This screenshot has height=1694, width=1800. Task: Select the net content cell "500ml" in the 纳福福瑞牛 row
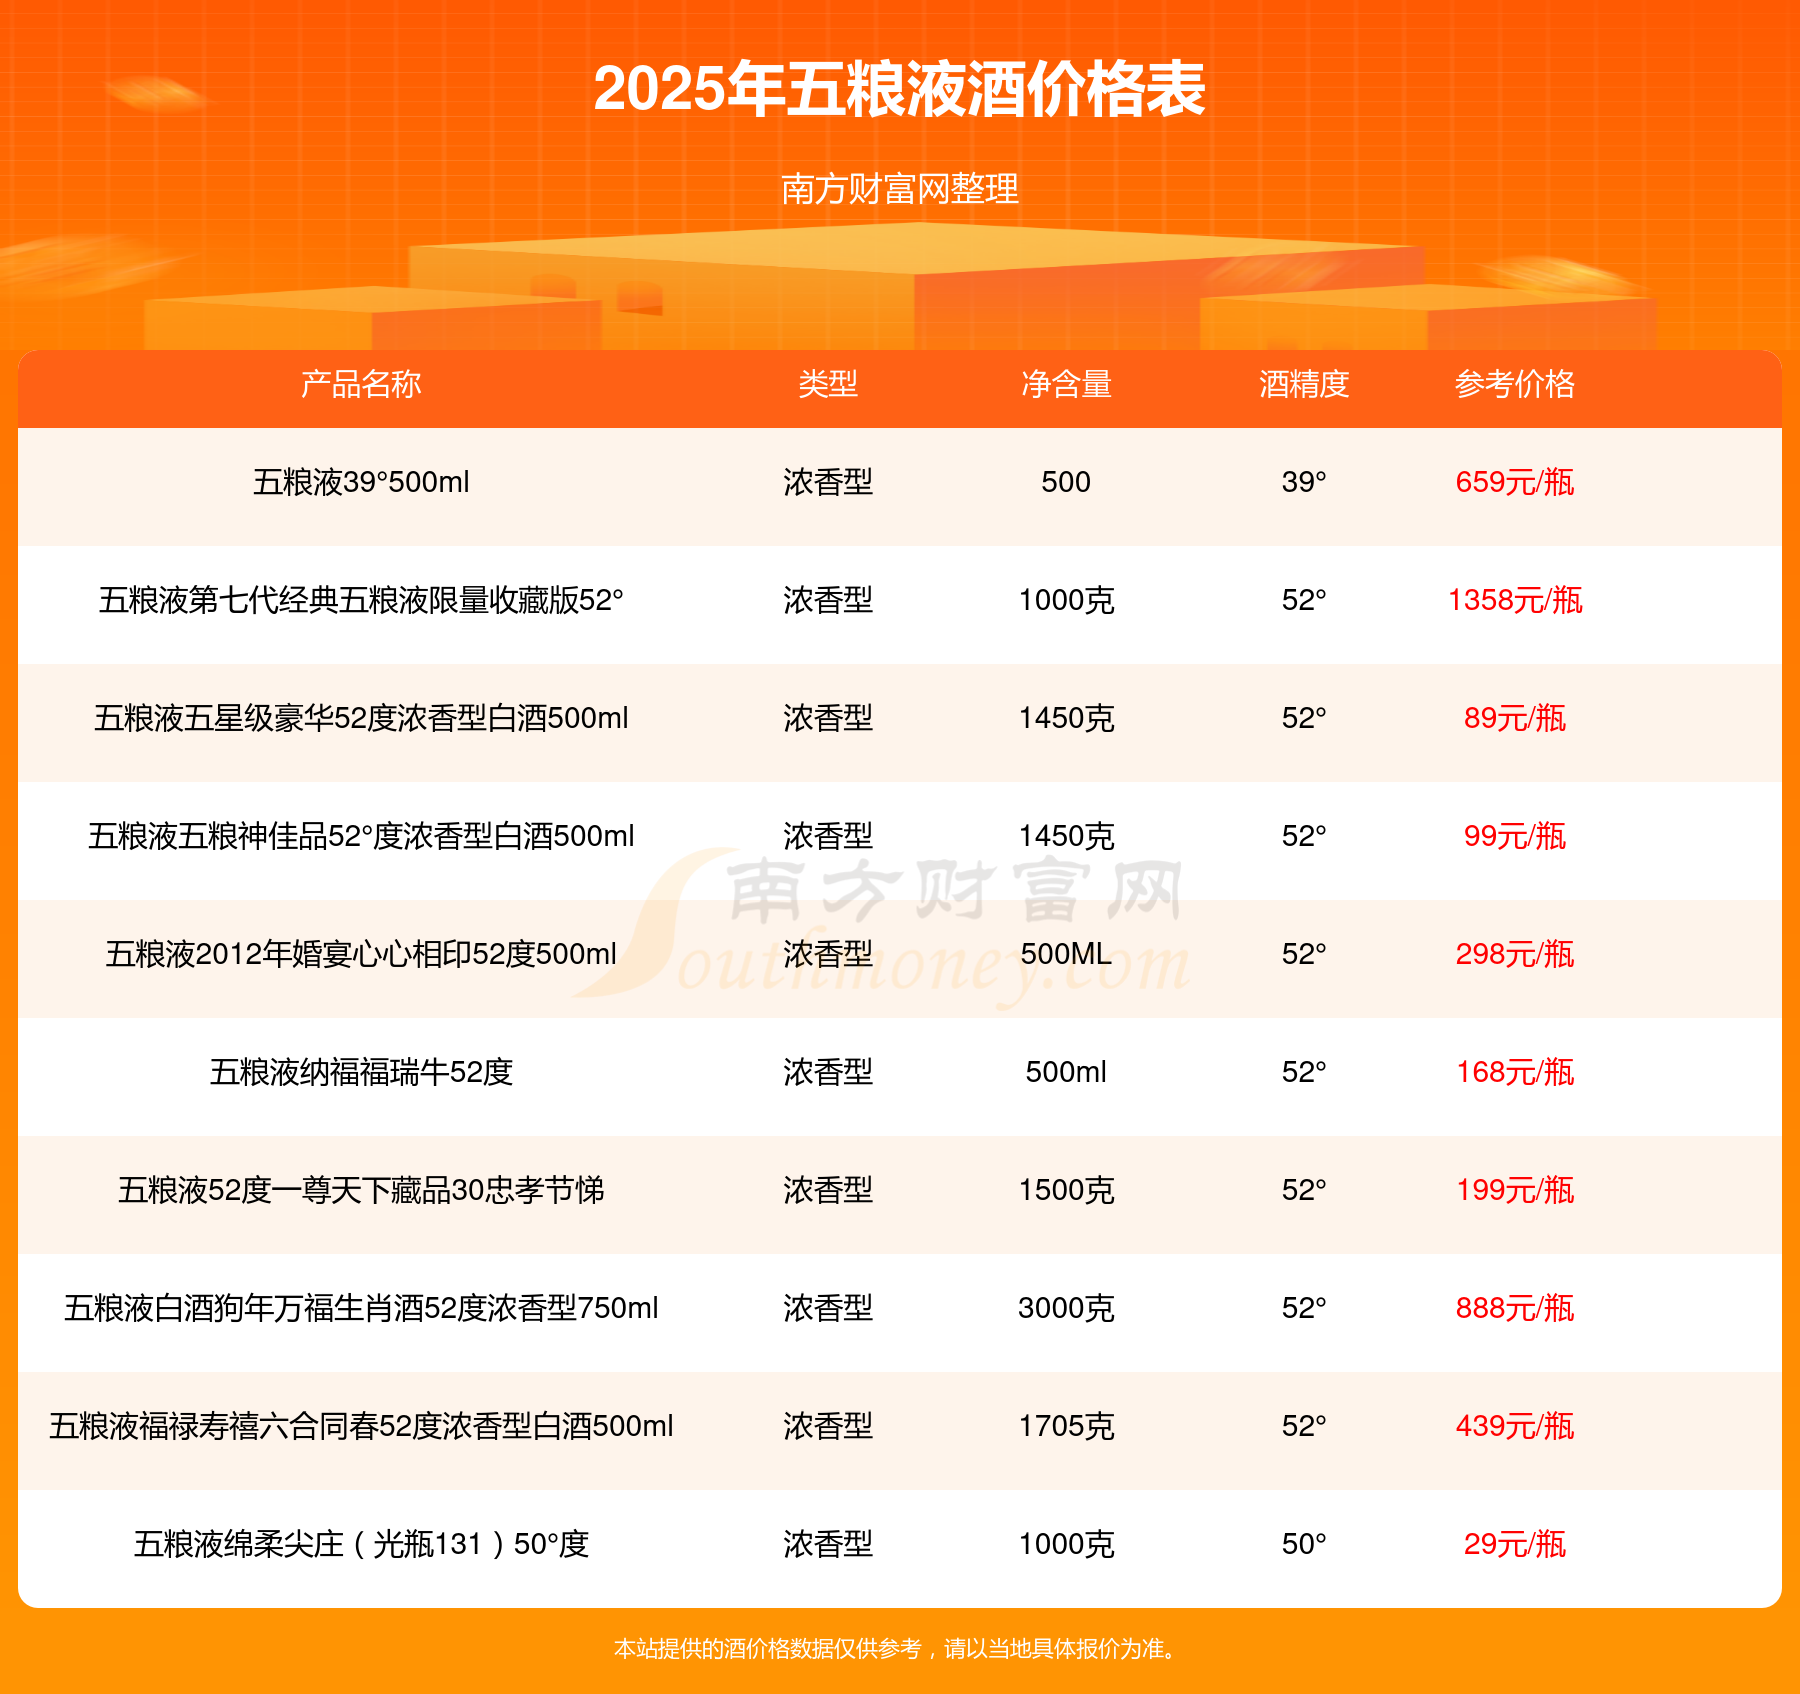[x=1066, y=1072]
